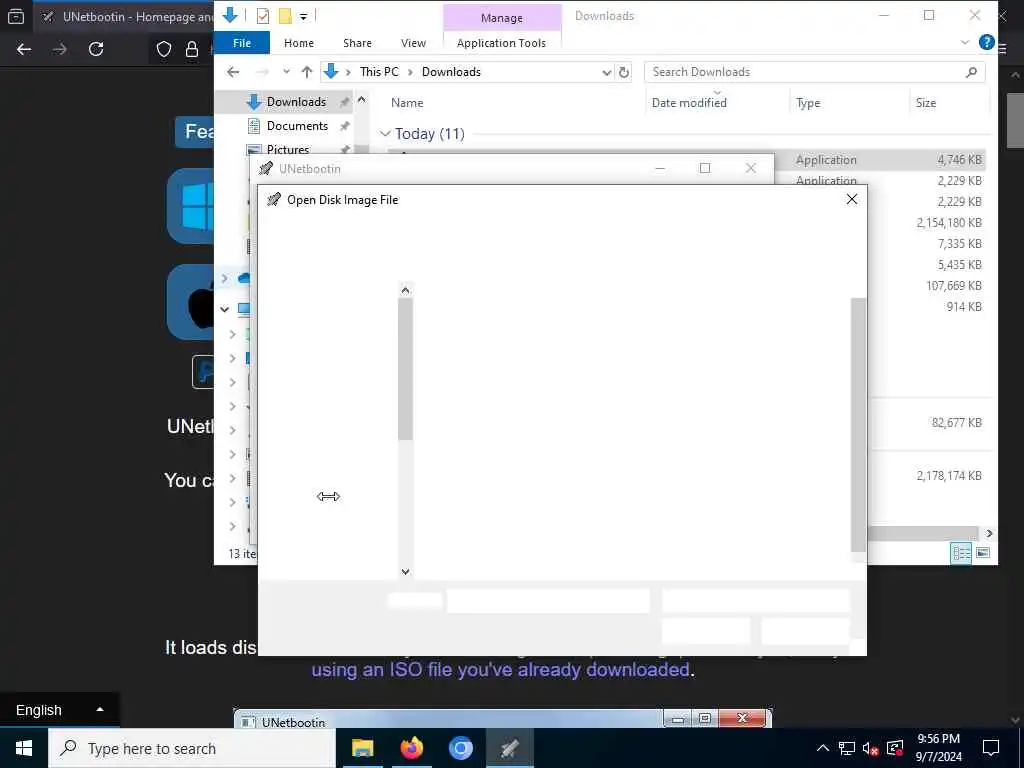Go back in File Explorer
This screenshot has height=768, width=1024.
(233, 72)
